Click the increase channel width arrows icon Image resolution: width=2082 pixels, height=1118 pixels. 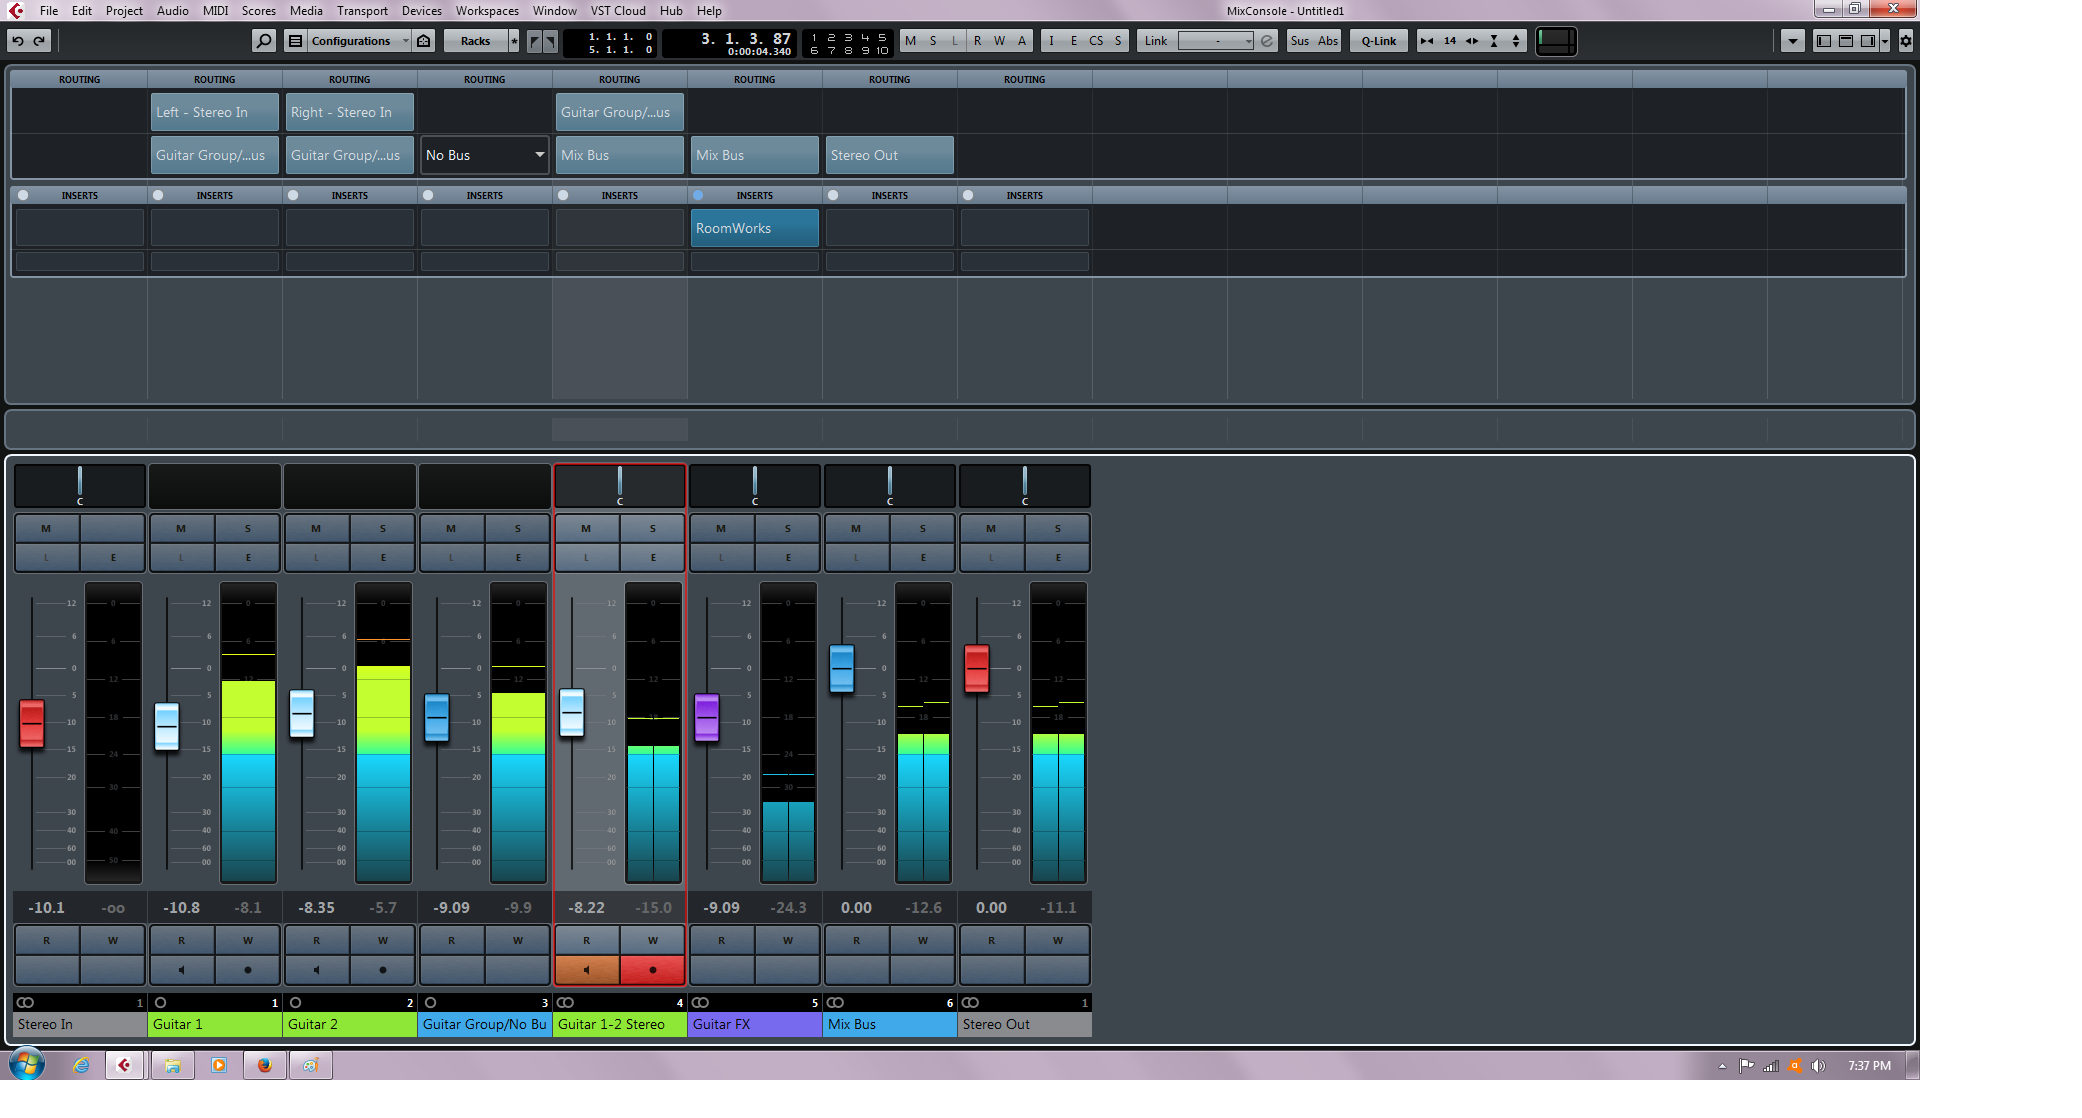(x=1472, y=41)
